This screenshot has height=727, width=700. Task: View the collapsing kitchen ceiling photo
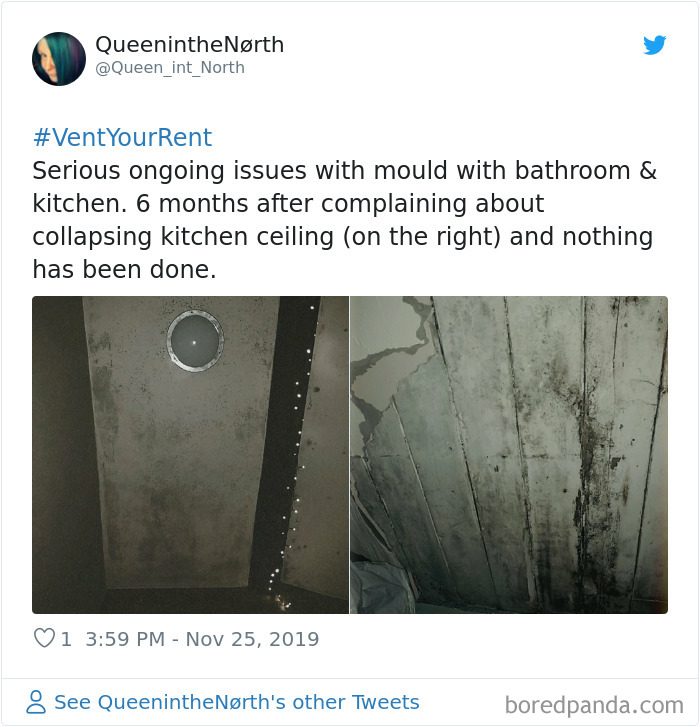click(x=509, y=455)
